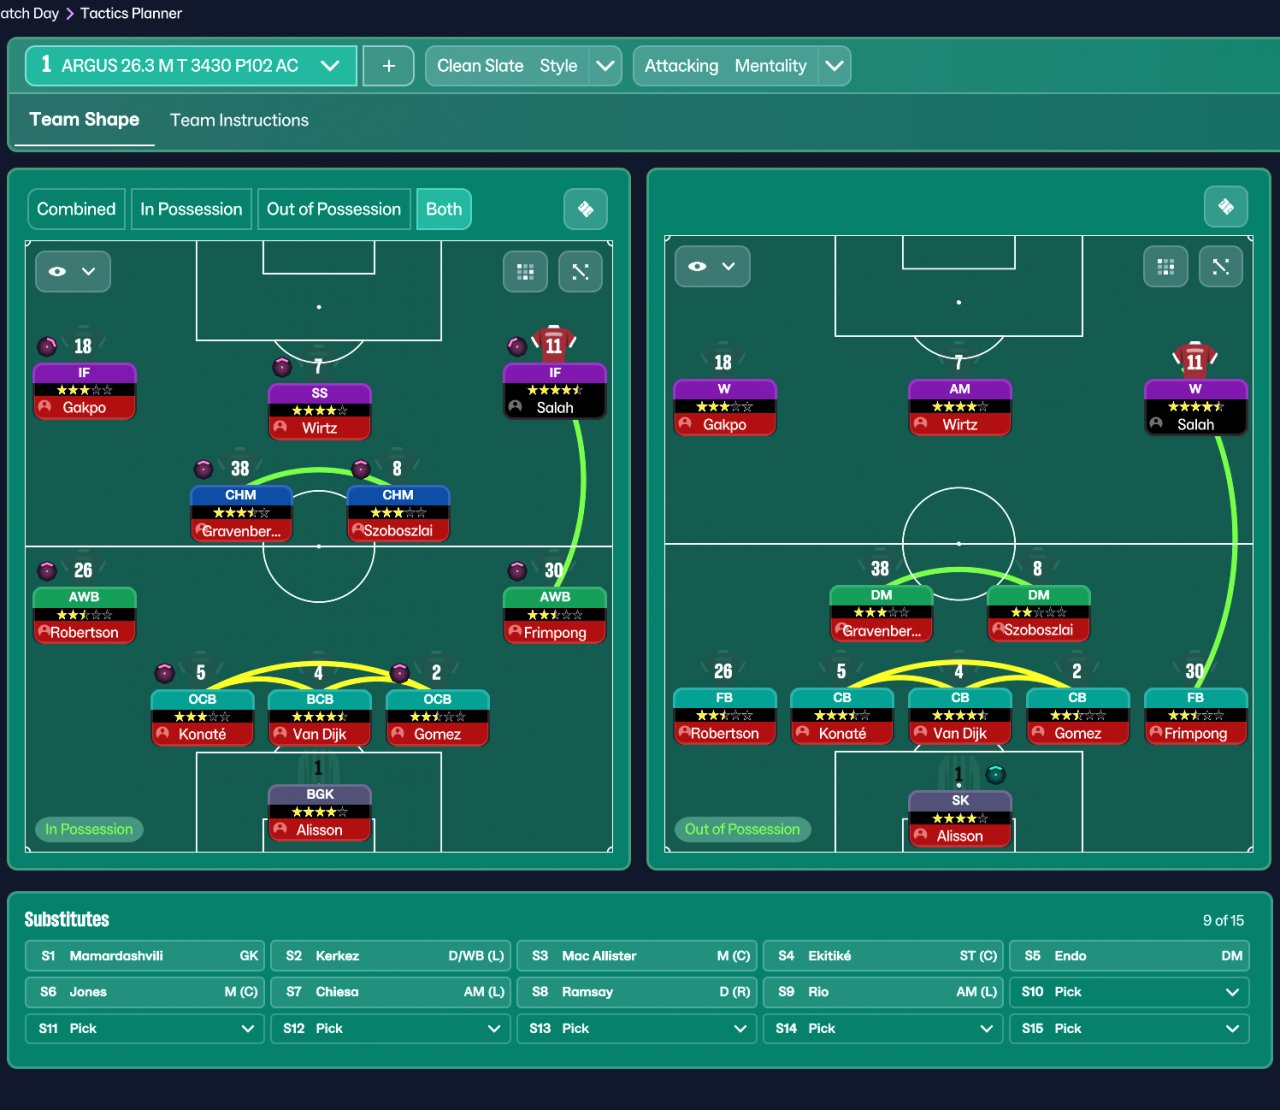Select substitute S3 Mac Allister
This screenshot has width=1280, height=1110.
(x=637, y=956)
